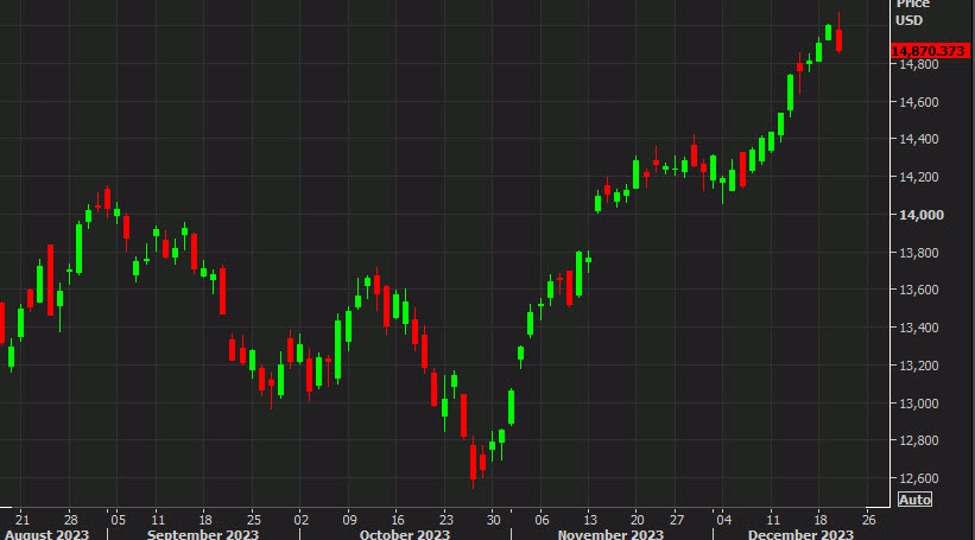Select the 13 date tick in November

pos(589,519)
